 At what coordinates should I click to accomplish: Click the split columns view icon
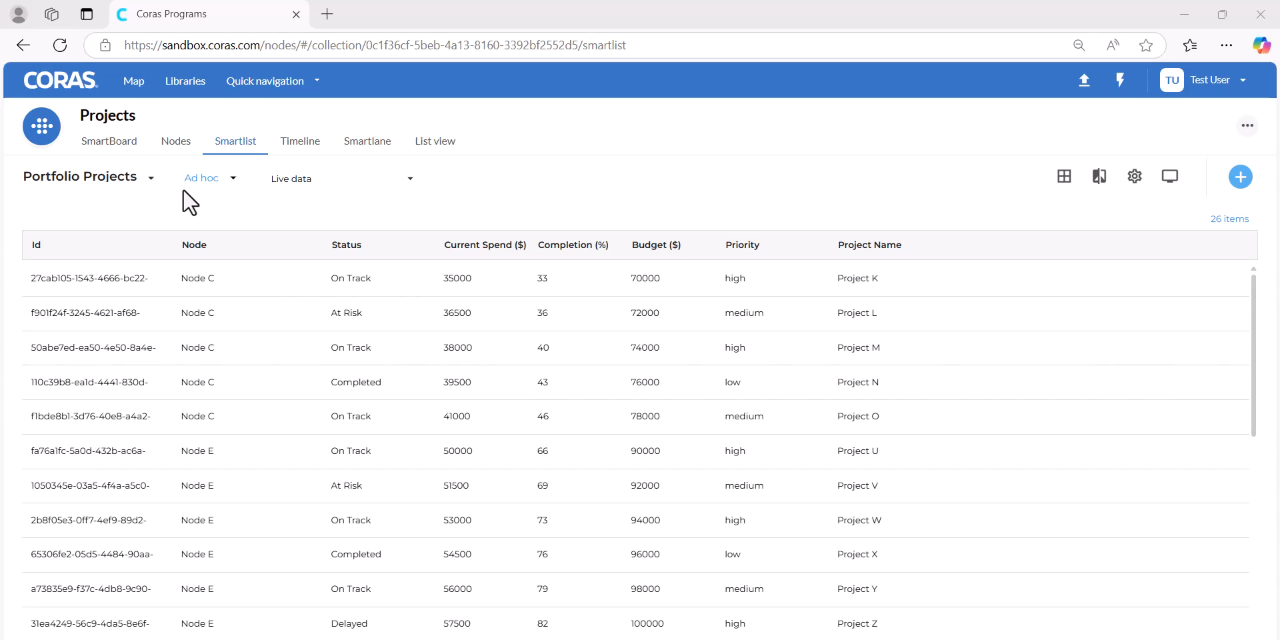click(1099, 176)
